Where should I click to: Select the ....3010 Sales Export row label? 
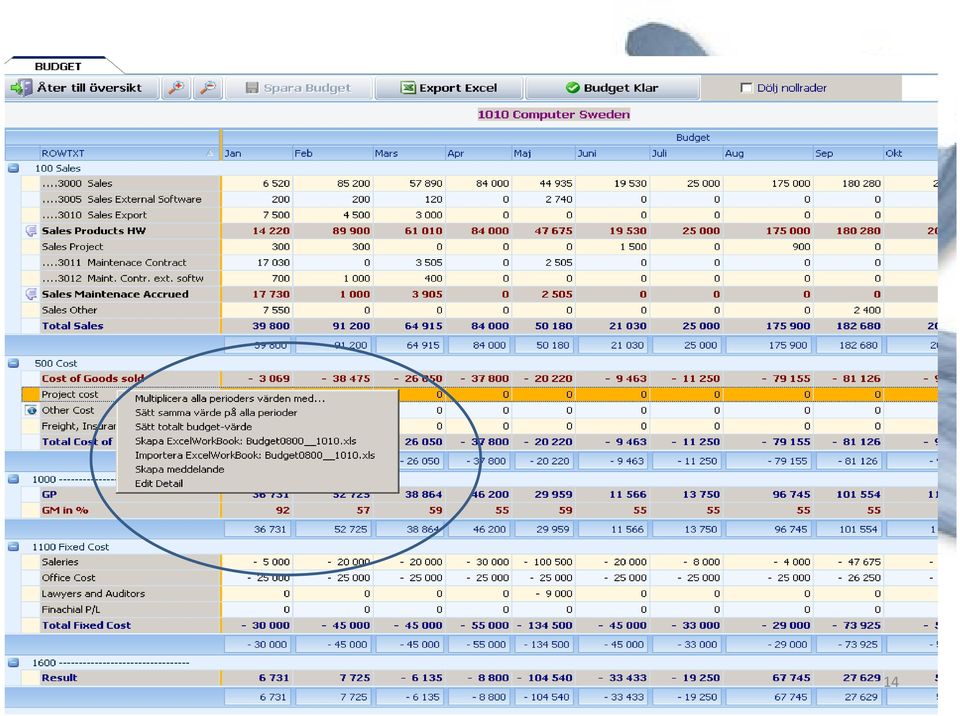94,215
